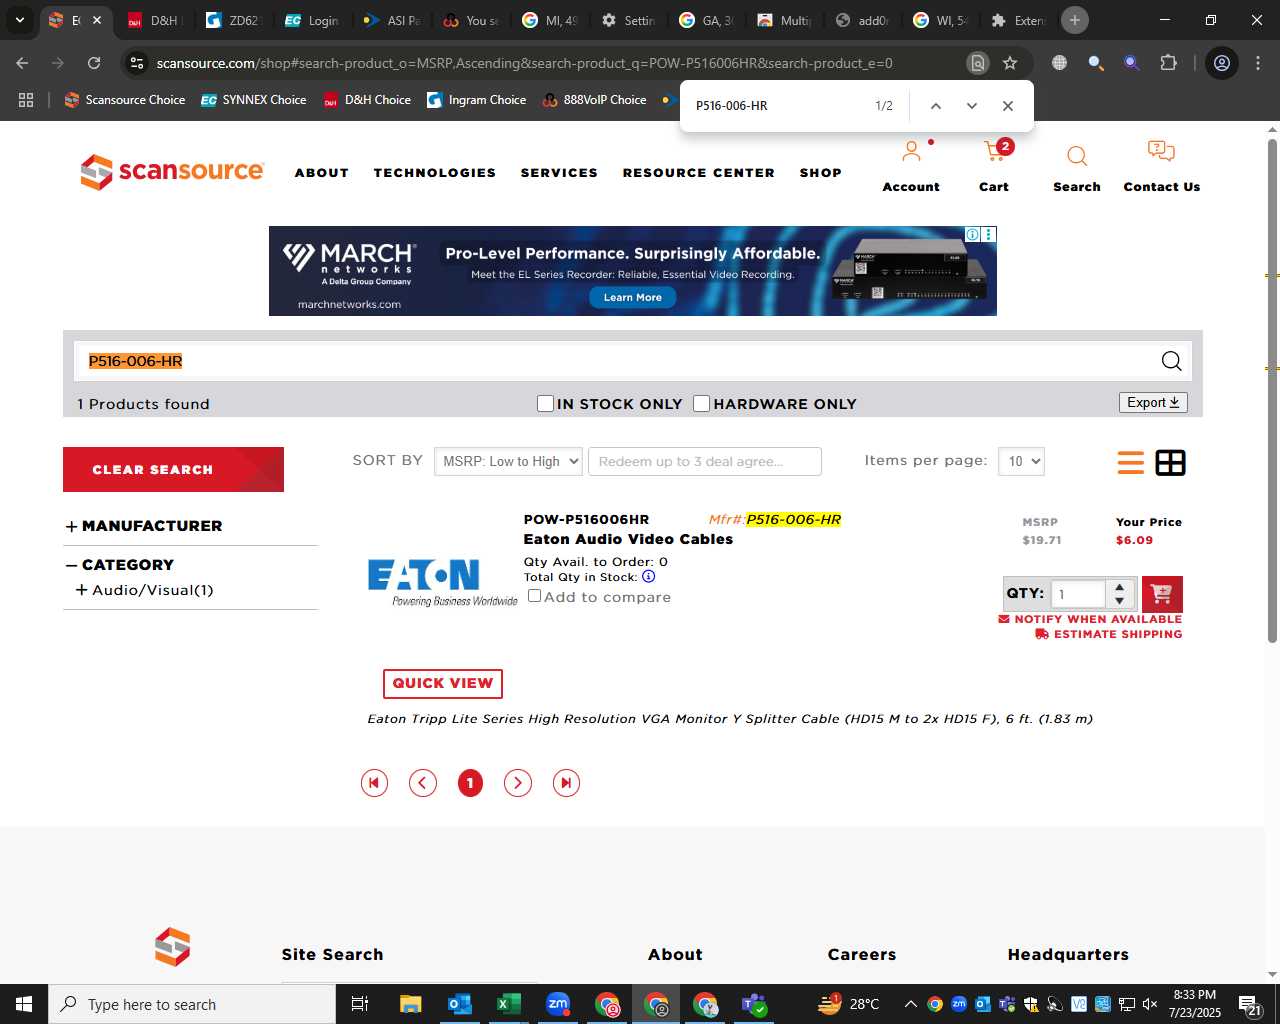Image resolution: width=1280 pixels, height=1024 pixels.
Task: Switch to the Login browser tab
Action: (313, 20)
